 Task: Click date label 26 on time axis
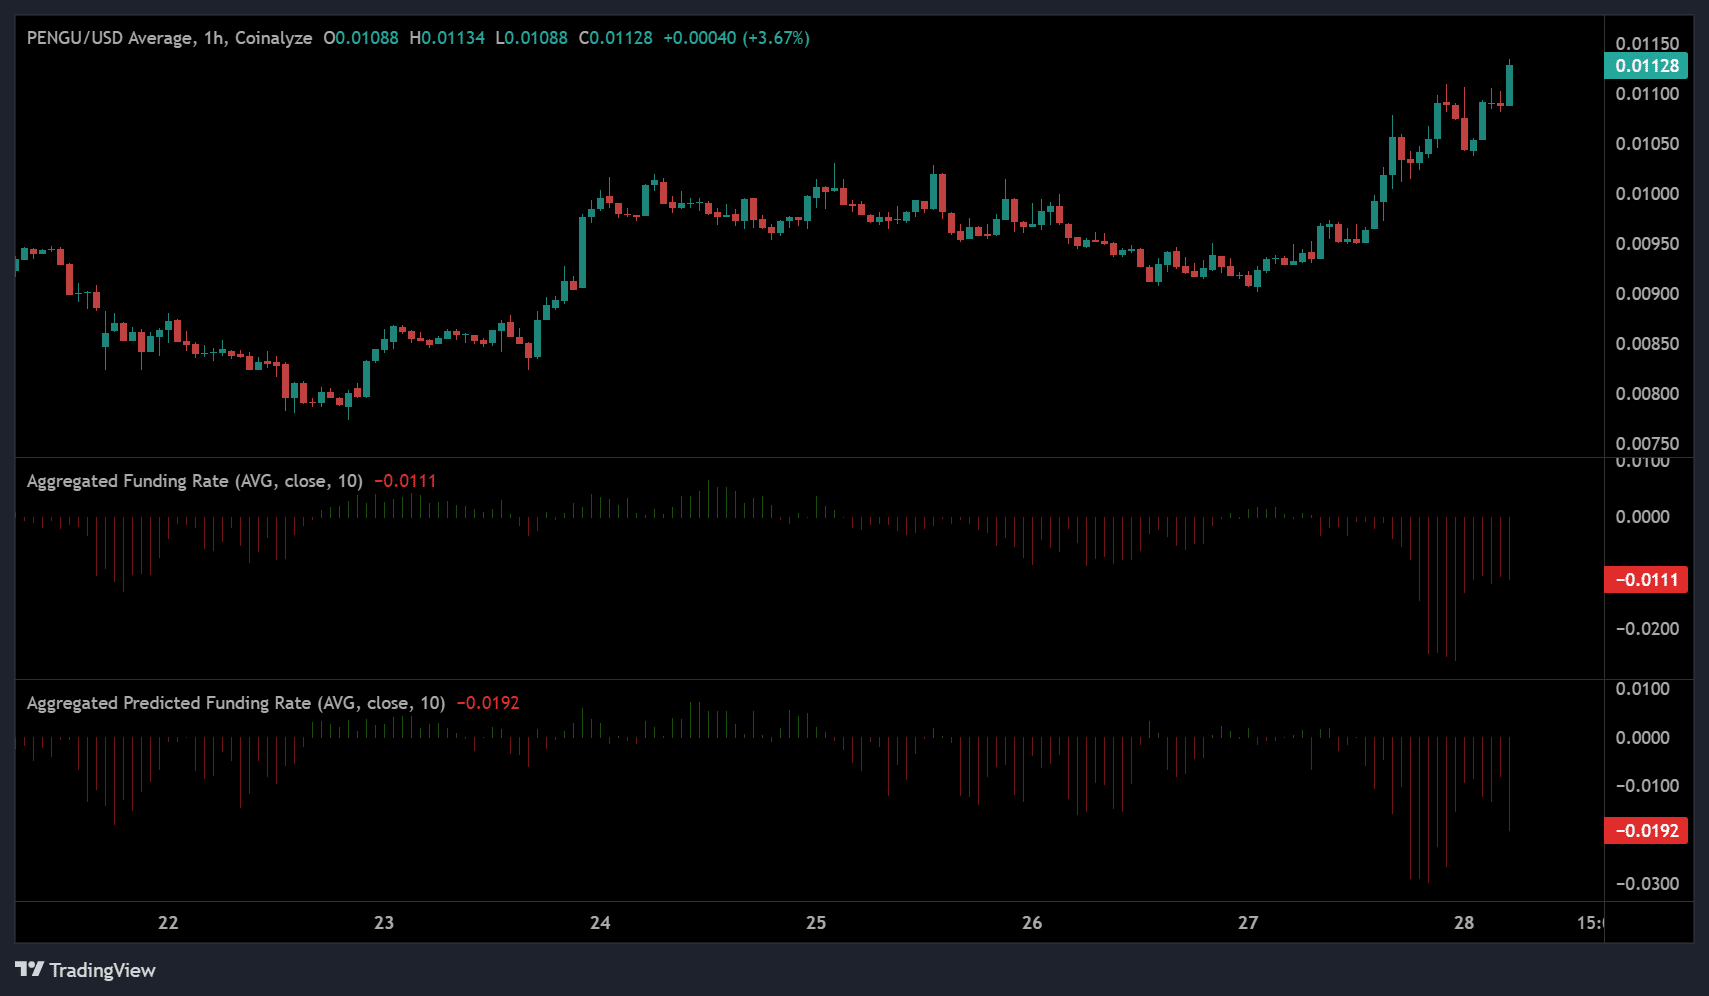click(1032, 923)
